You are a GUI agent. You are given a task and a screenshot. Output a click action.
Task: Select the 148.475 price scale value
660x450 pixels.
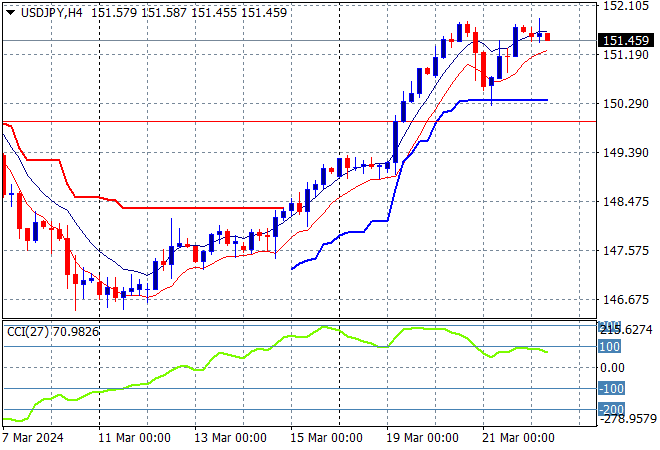pos(626,201)
